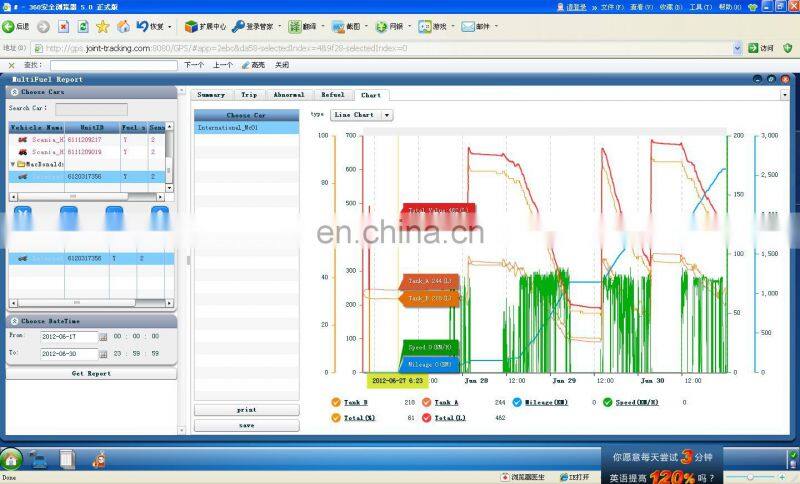Collapse the Choose Cars panel icon
This screenshot has width=800, height=484.
tap(15, 92)
